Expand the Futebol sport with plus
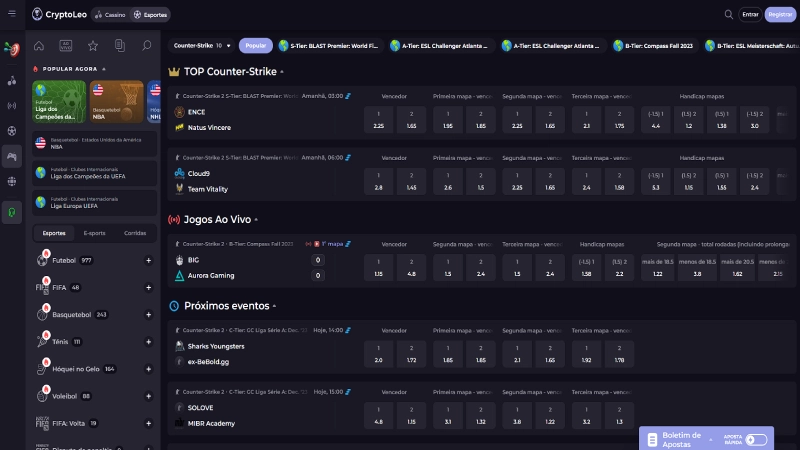 point(148,260)
